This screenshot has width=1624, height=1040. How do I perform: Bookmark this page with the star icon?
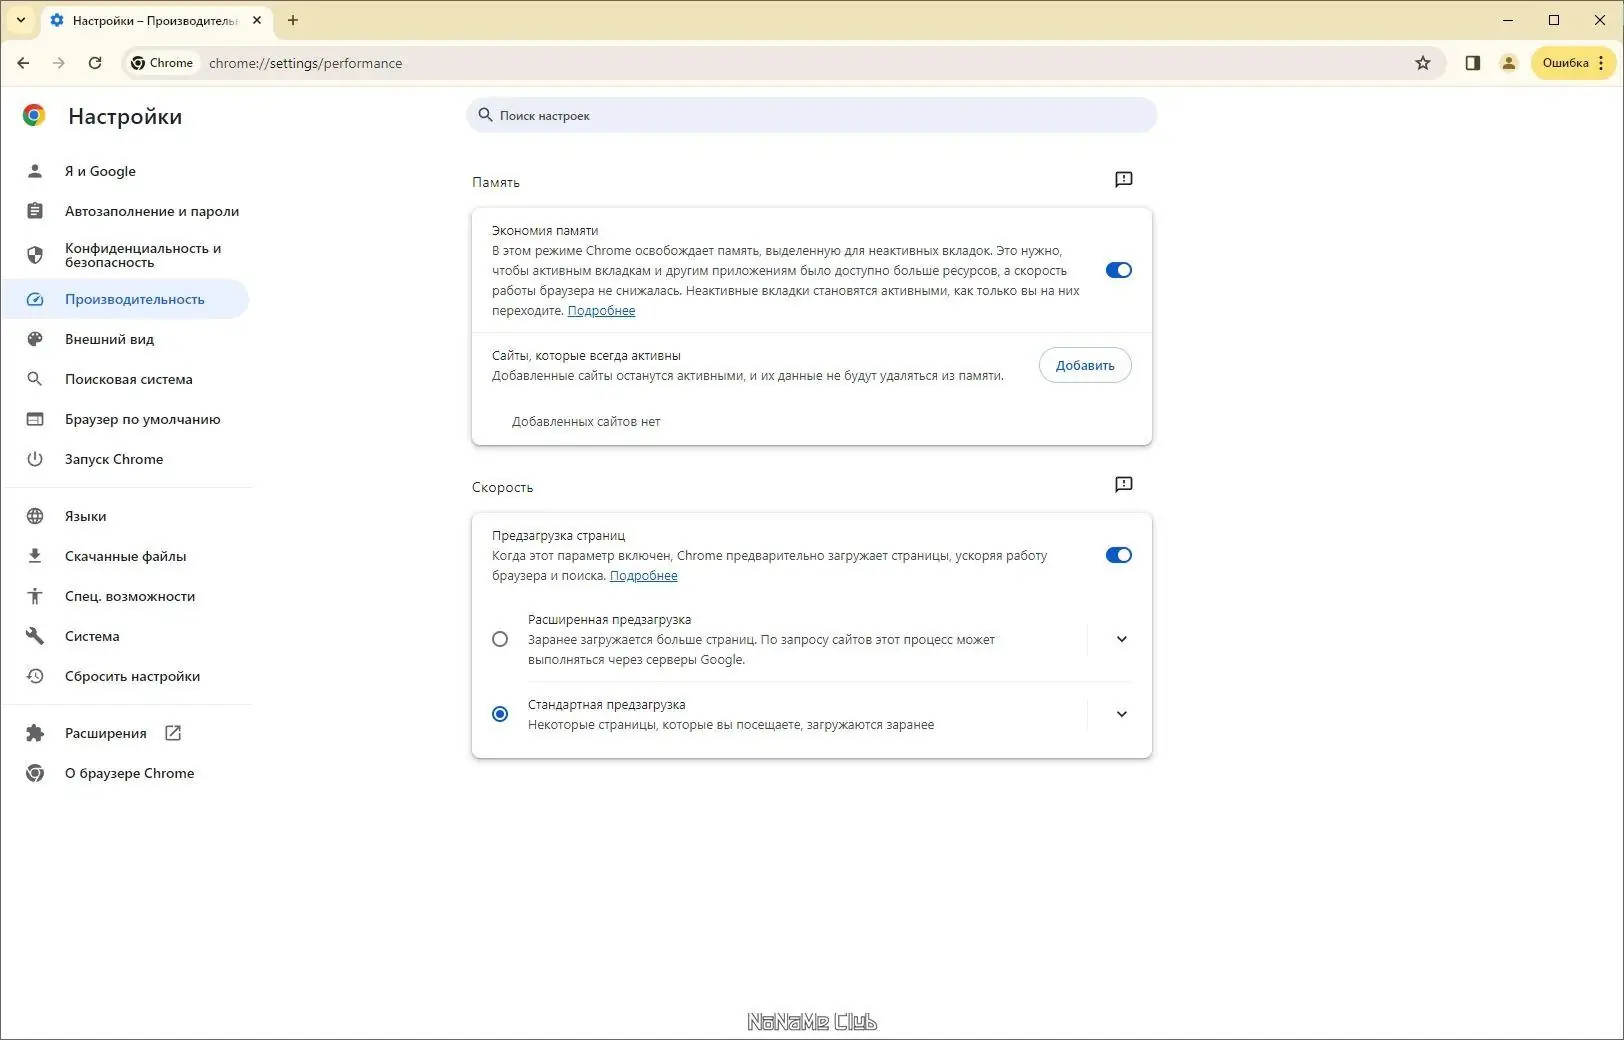click(1423, 63)
